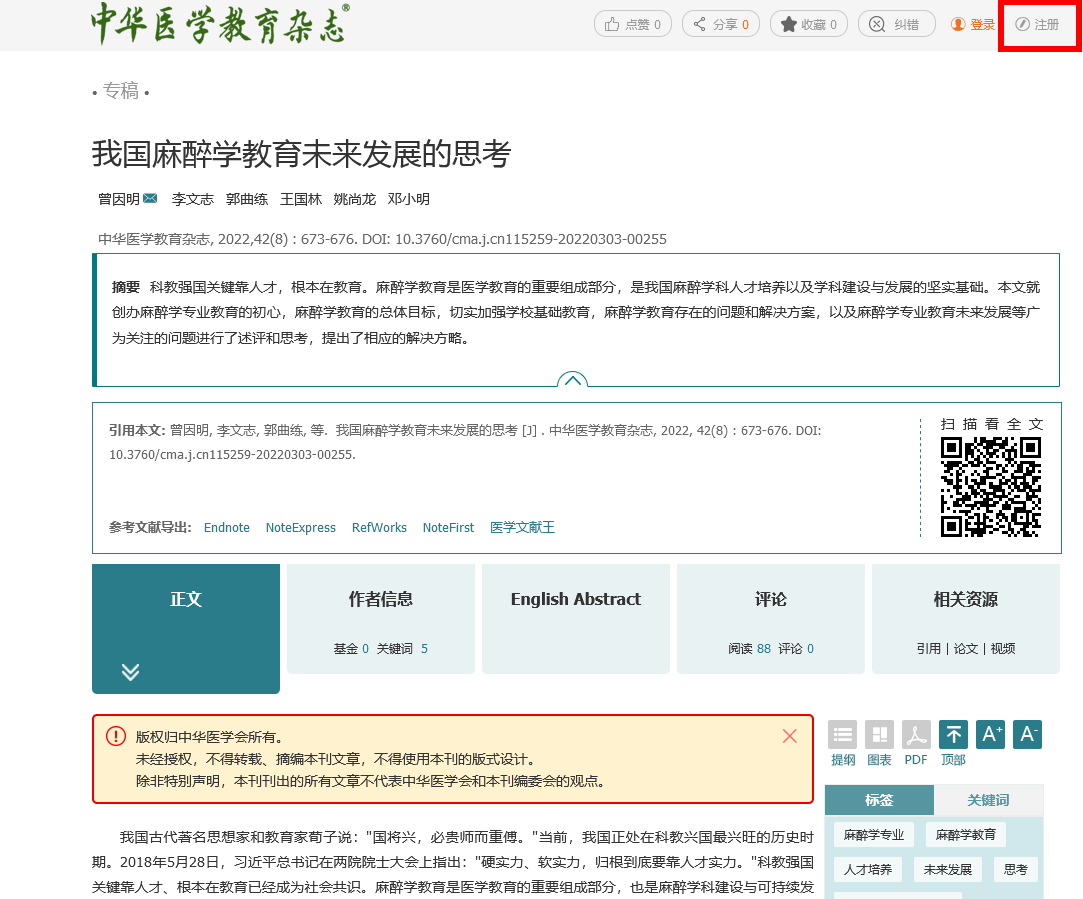The width and height of the screenshot is (1083, 899).
Task: Click the QR code to view full text
Action: point(991,487)
